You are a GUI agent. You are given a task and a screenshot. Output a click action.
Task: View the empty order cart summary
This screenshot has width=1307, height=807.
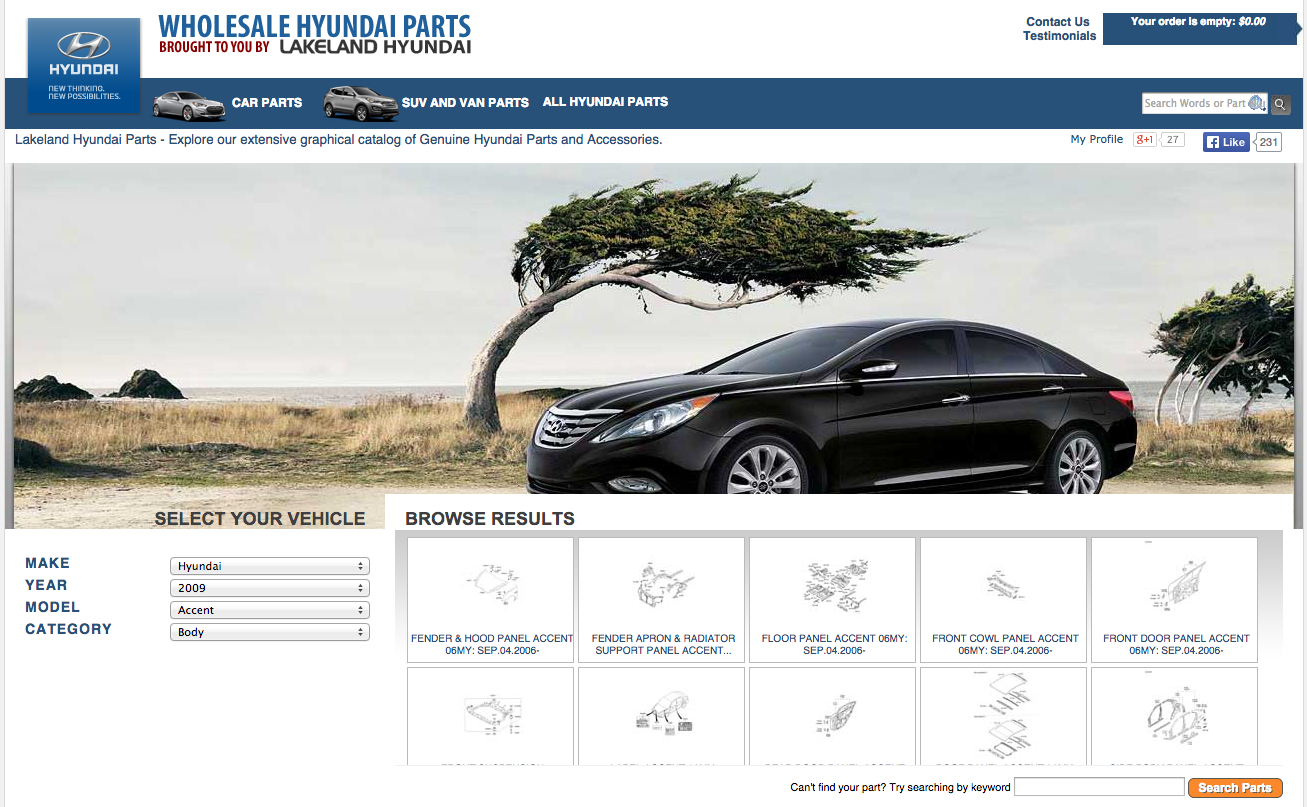pos(1197,22)
